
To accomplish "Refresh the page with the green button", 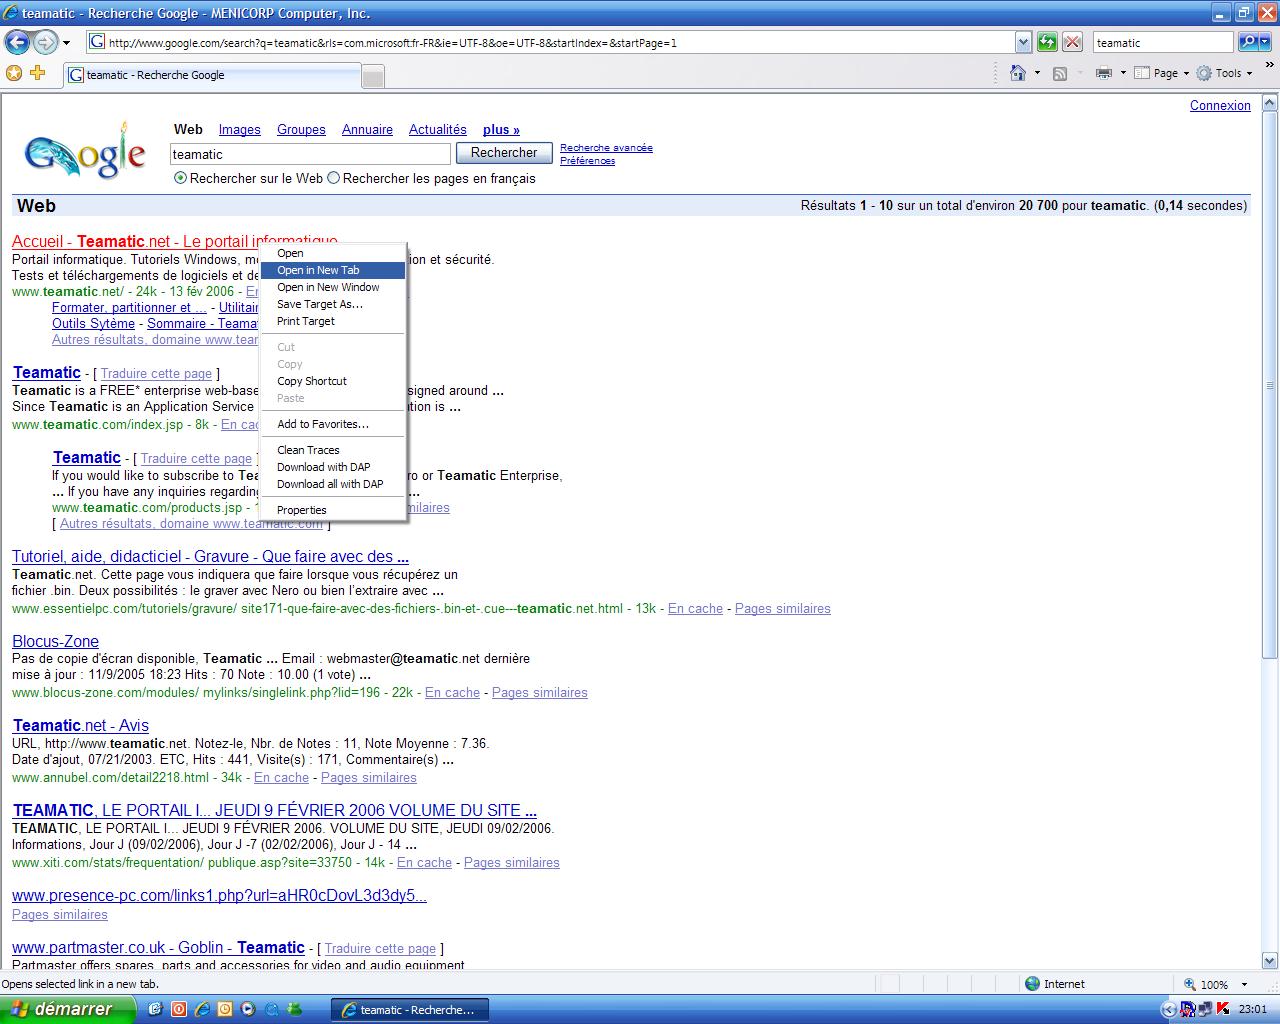I will (x=1047, y=42).
